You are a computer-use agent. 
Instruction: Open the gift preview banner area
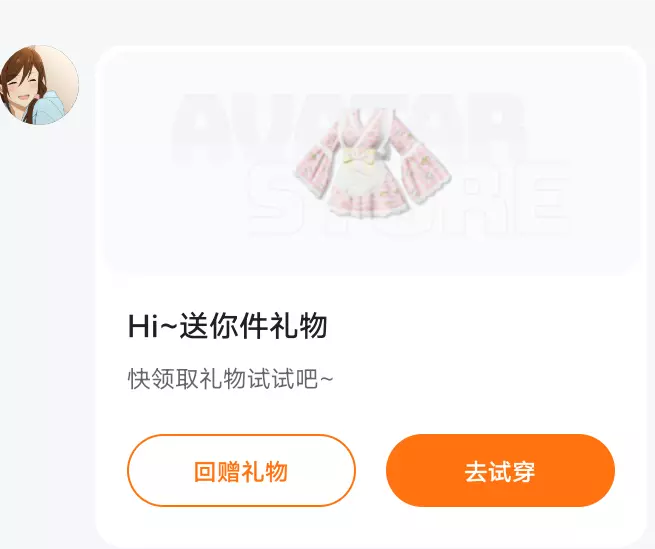[372, 163]
